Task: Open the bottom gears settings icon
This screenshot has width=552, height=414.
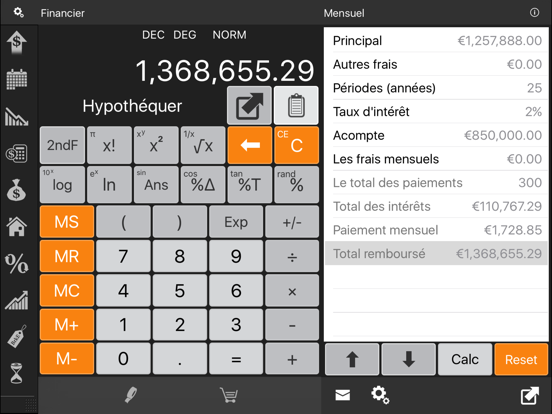Action: 380,395
